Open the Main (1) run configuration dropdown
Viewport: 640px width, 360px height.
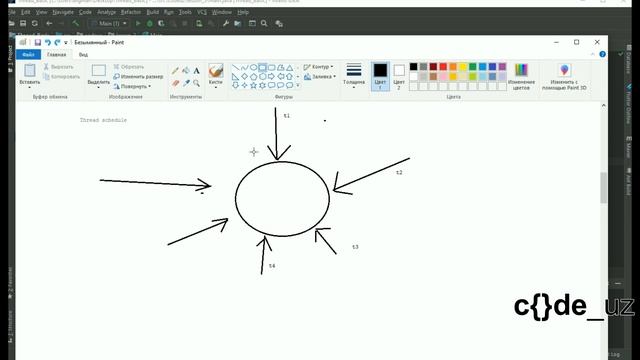[x=110, y=24]
